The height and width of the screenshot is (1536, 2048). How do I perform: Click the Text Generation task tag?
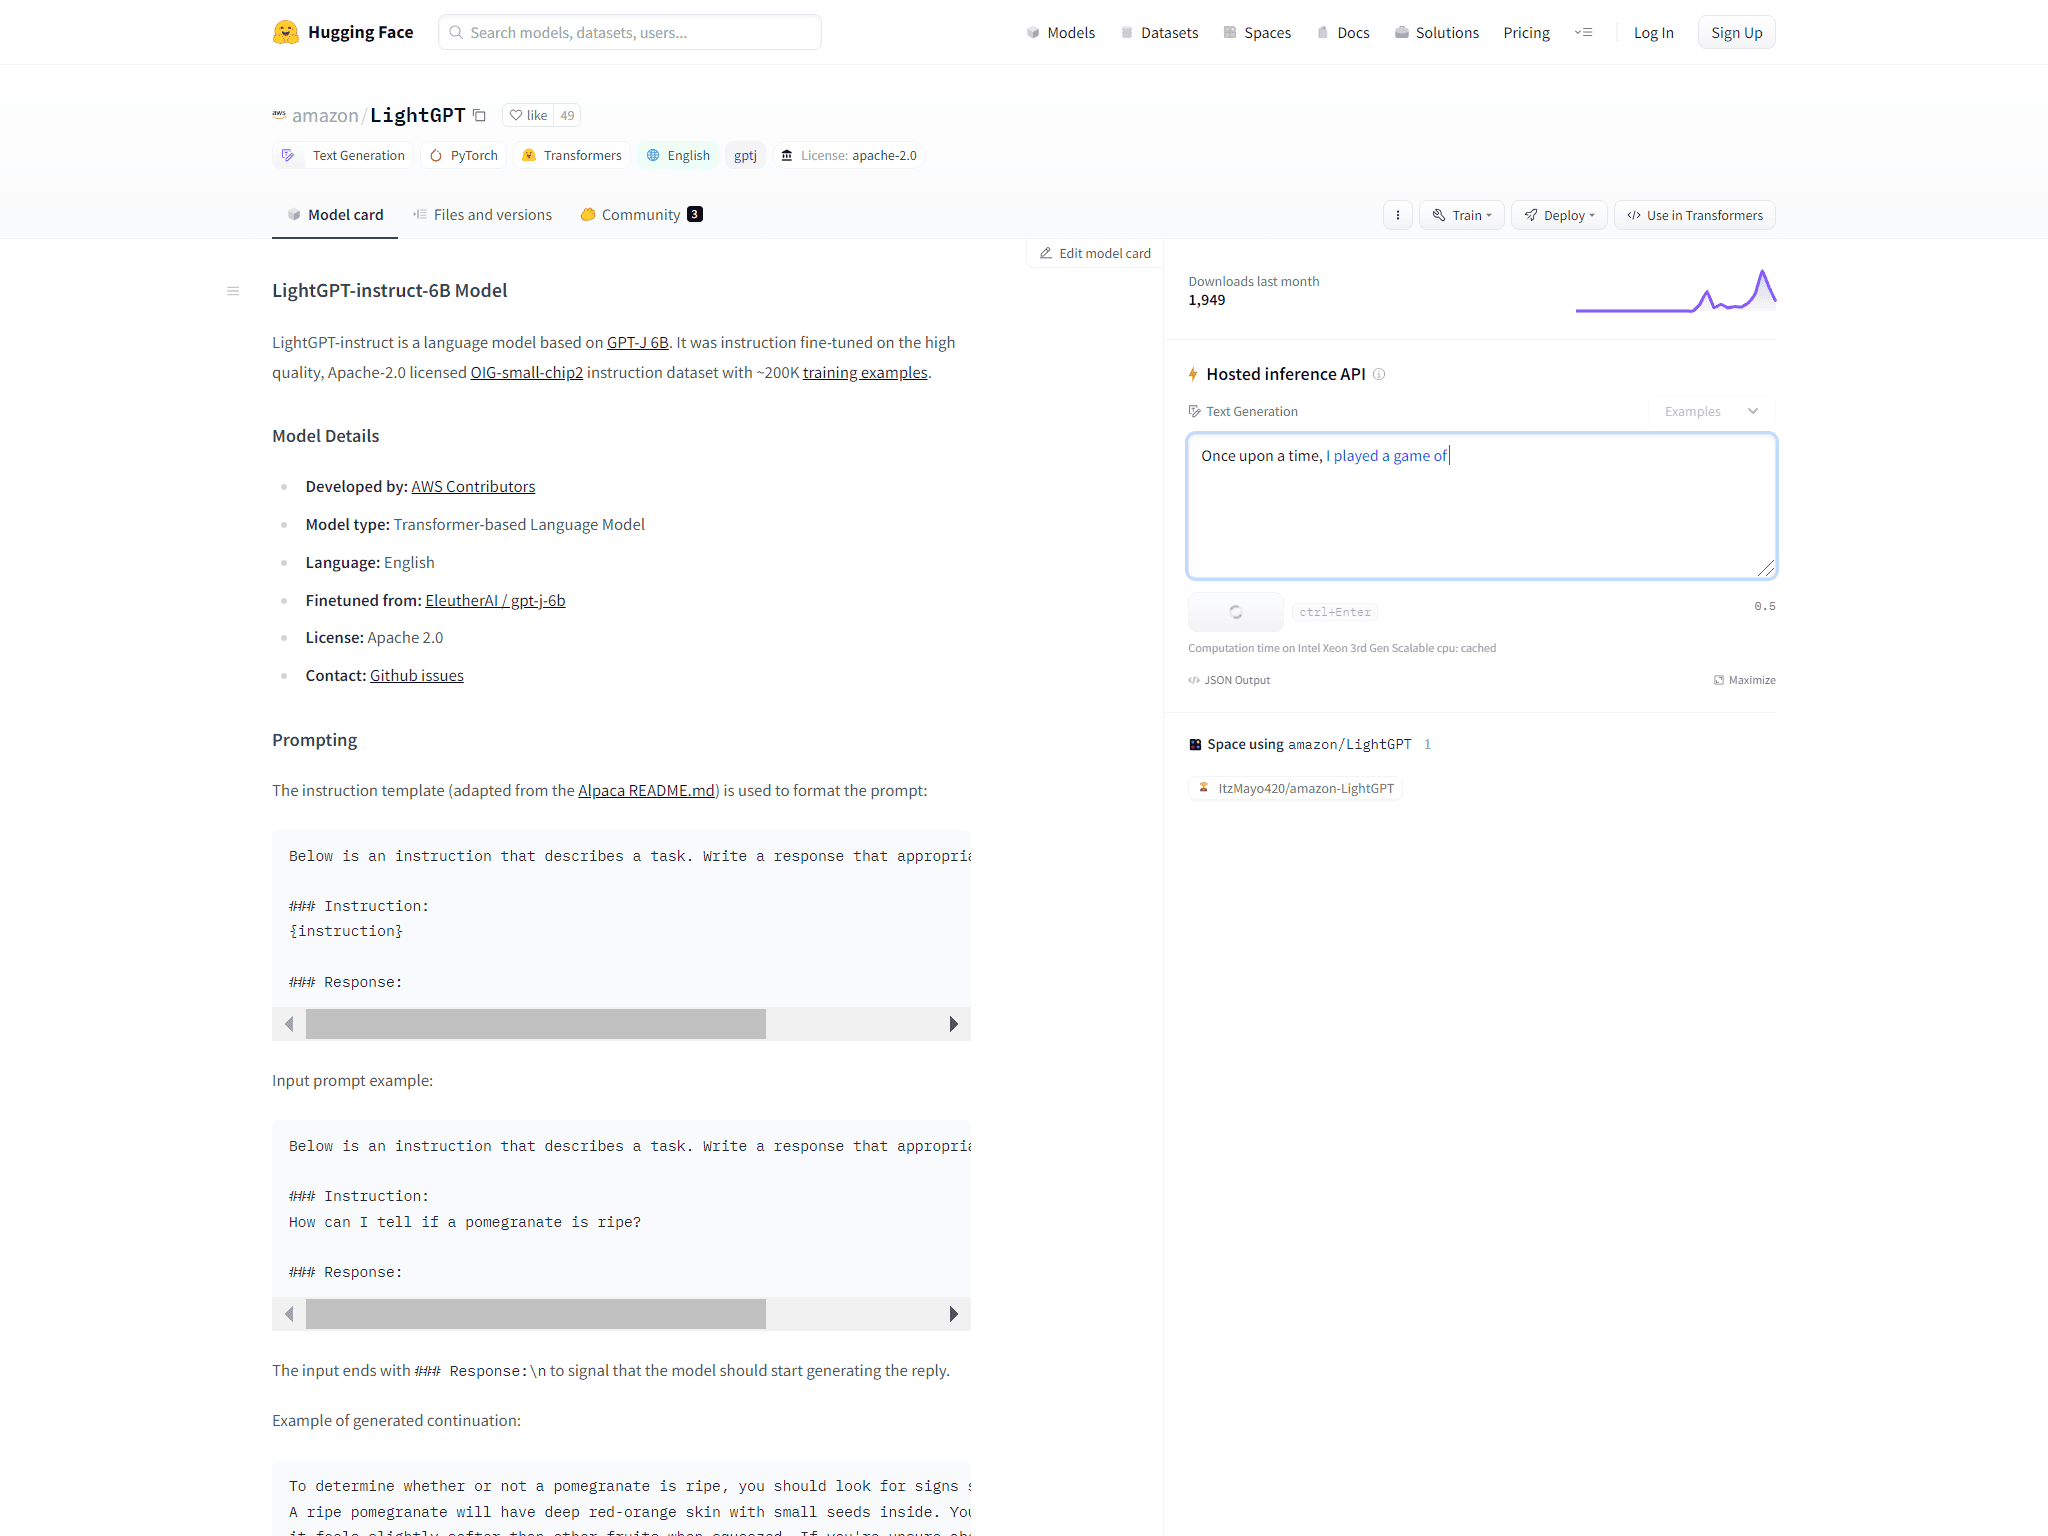point(343,155)
